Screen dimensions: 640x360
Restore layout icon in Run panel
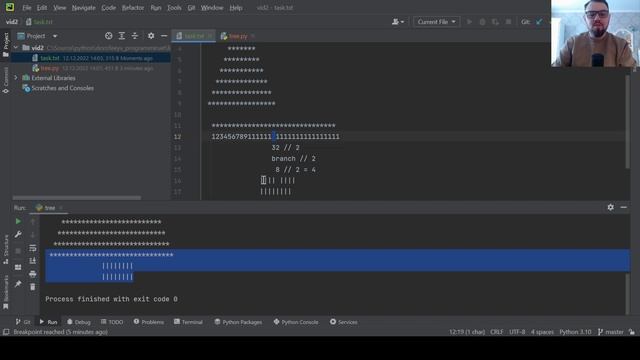coord(18,267)
